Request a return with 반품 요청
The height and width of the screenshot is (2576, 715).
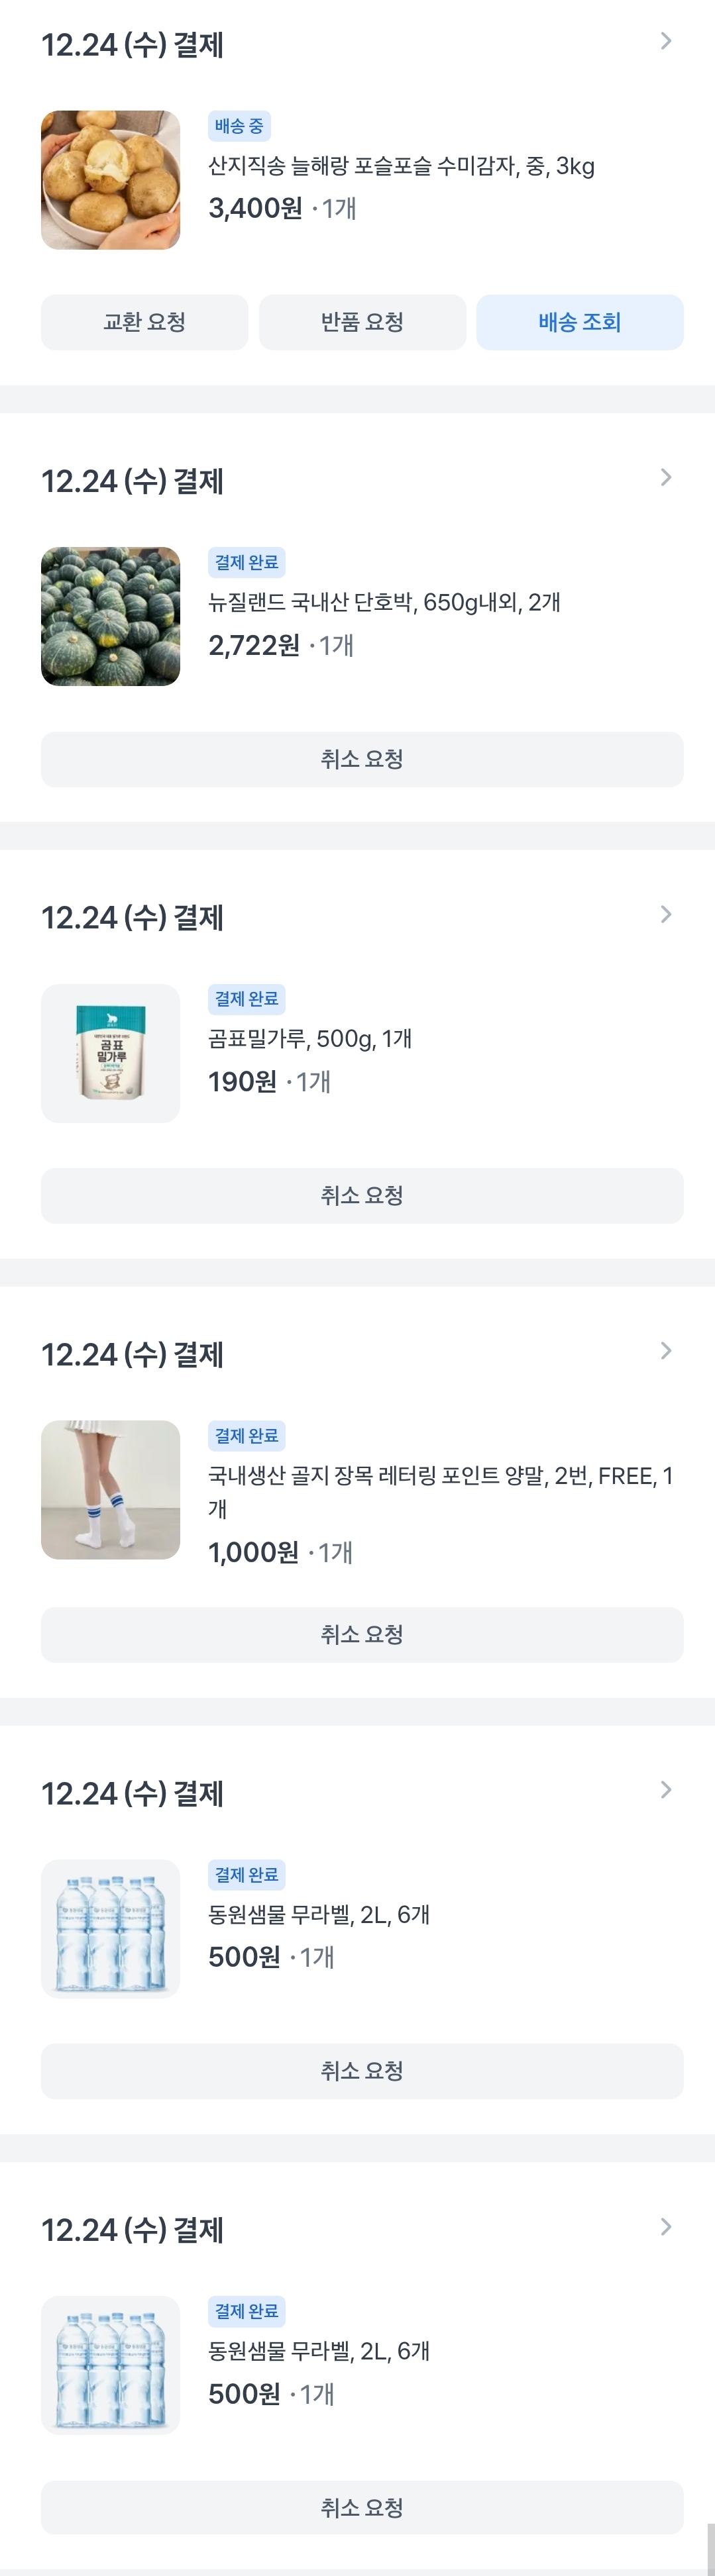point(362,322)
